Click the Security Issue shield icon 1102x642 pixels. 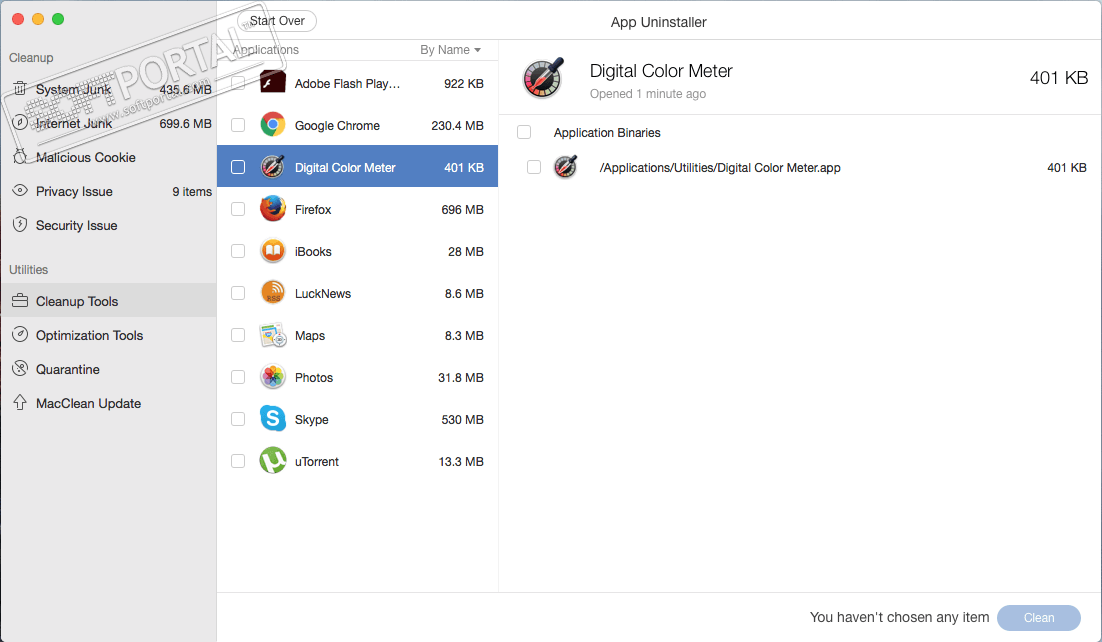click(x=20, y=225)
